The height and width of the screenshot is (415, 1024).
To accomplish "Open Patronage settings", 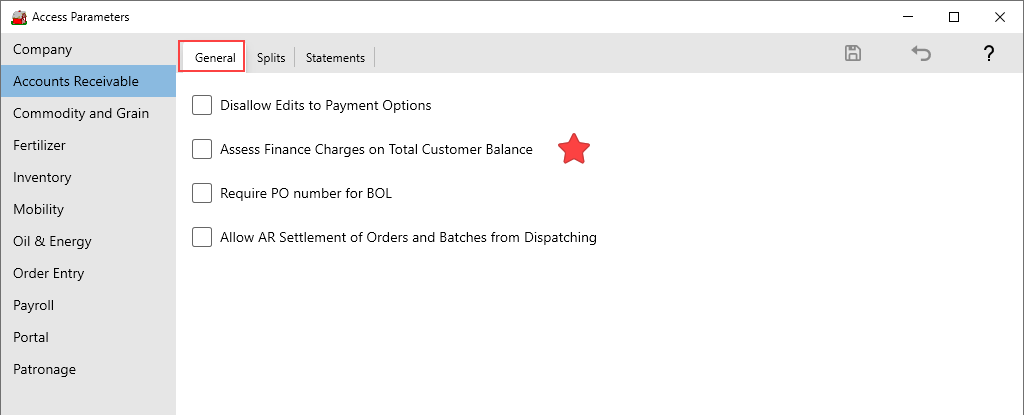I will [x=44, y=369].
